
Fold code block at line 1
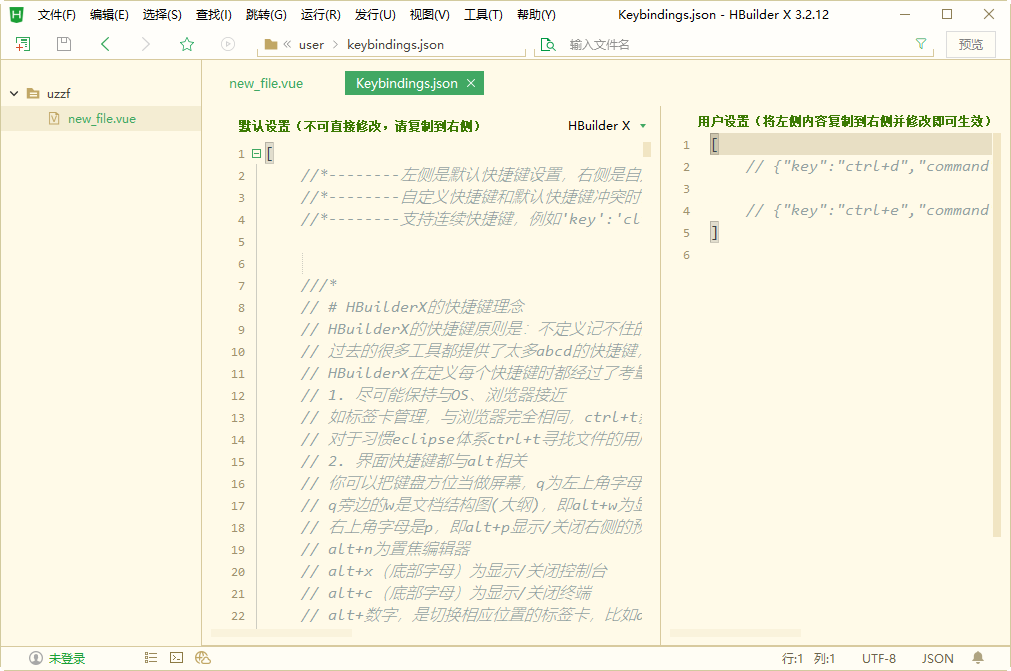point(256,153)
